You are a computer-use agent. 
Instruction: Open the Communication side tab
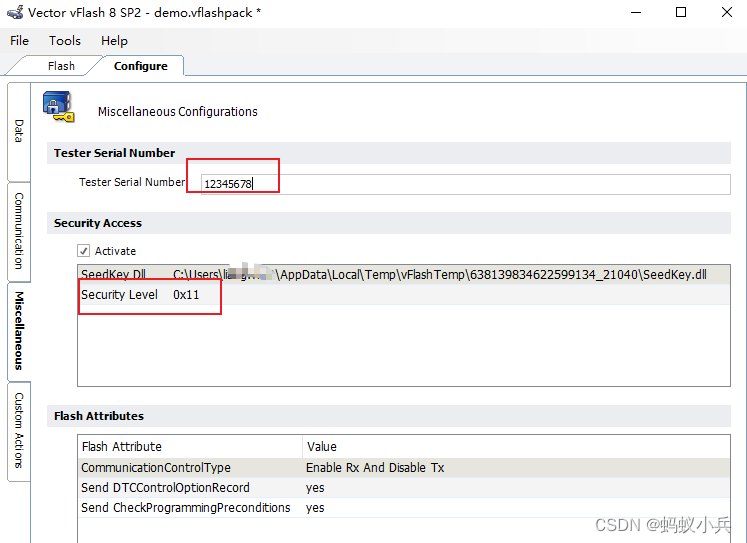19,231
